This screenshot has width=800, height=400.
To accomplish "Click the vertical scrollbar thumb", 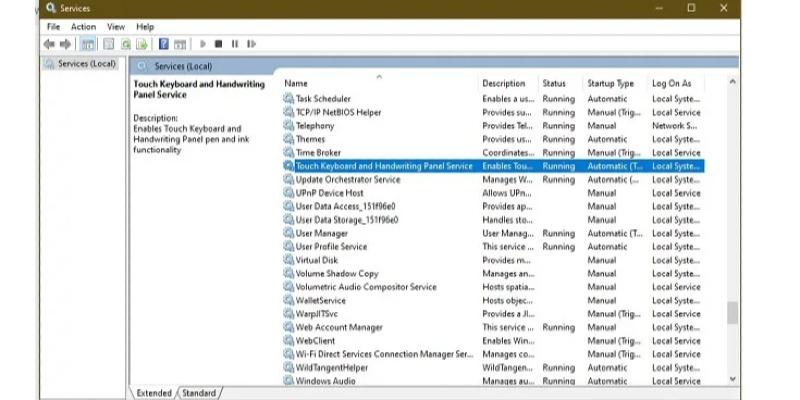I will coord(733,312).
